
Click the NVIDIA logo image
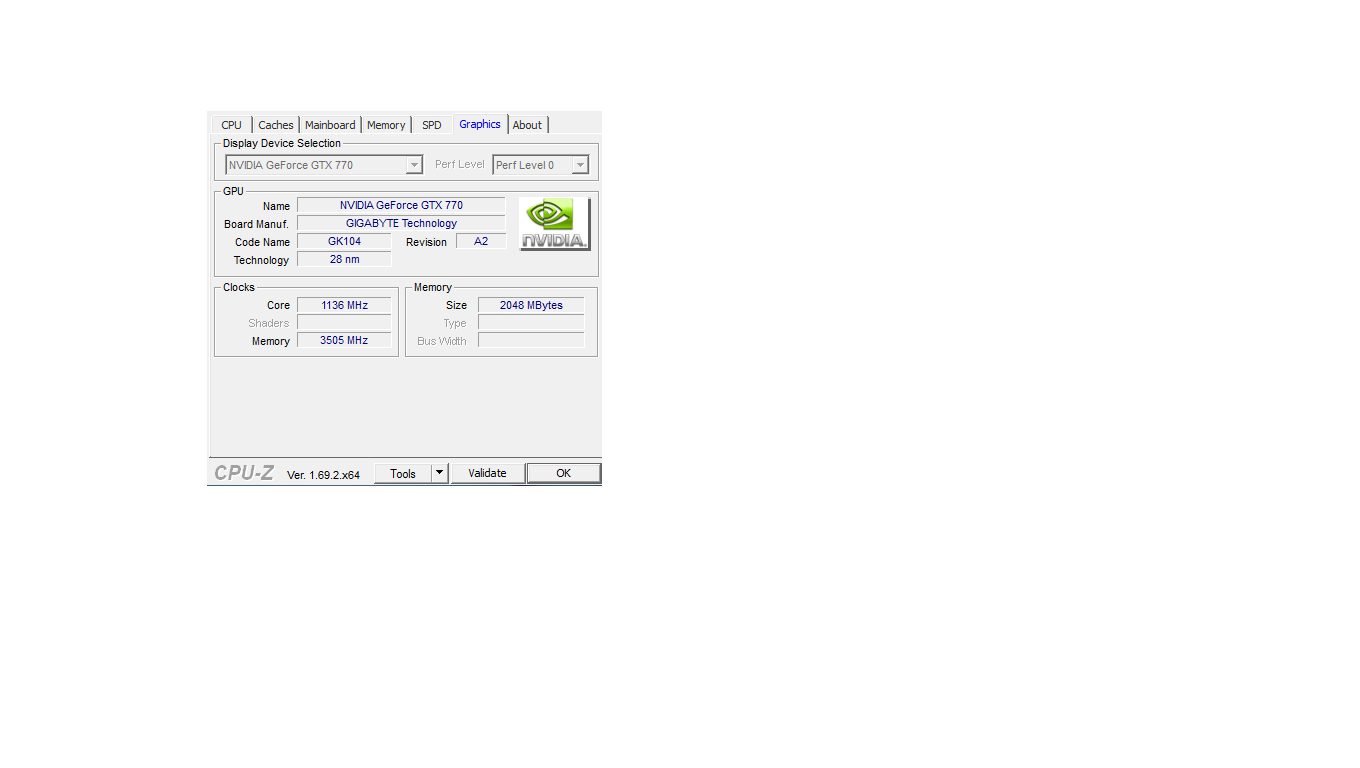coord(555,224)
